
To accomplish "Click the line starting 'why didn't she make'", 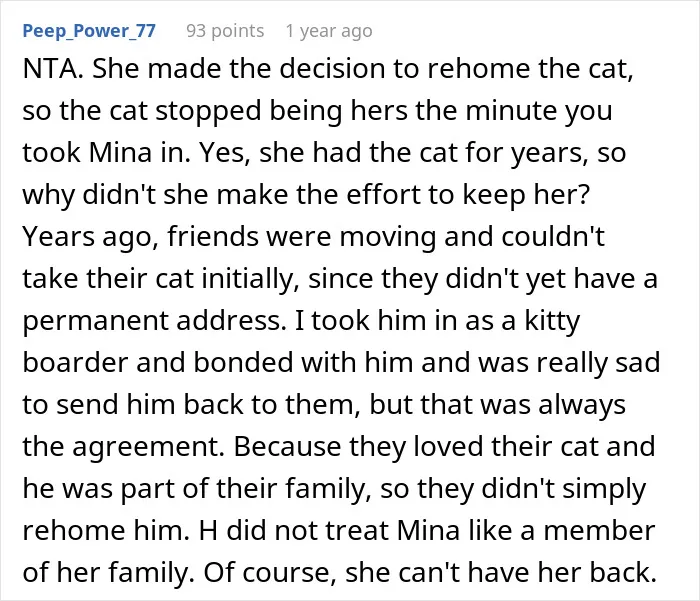I will point(306,195).
